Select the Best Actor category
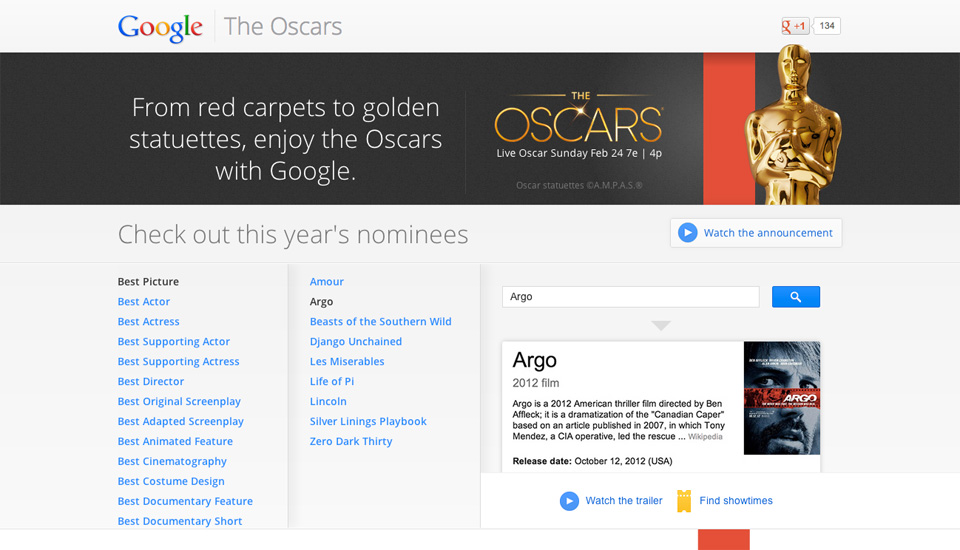Screen dimensions: 960x550 144,301
